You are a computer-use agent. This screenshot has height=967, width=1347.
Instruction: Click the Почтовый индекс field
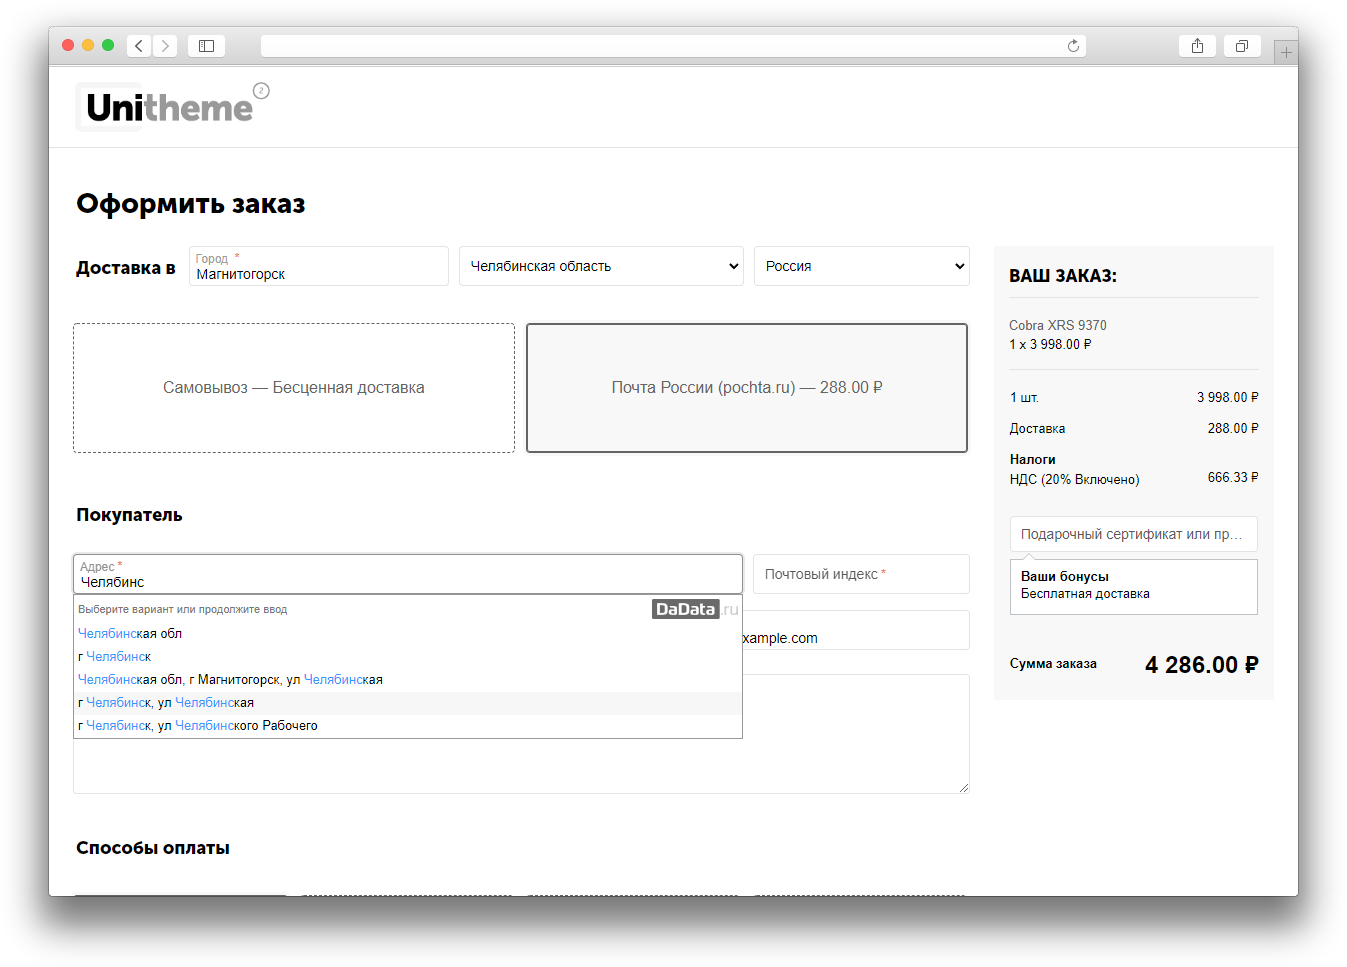coord(860,574)
